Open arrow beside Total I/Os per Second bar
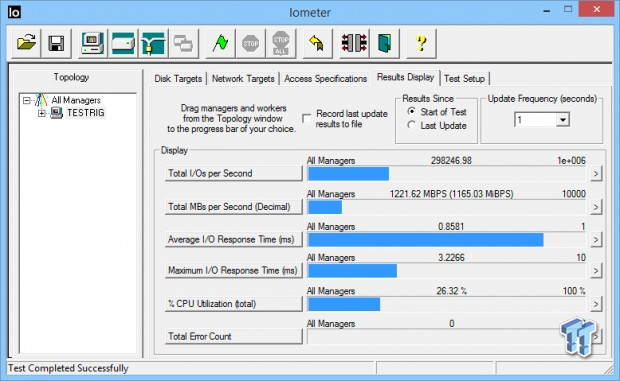This screenshot has height=381, width=620. coord(596,174)
